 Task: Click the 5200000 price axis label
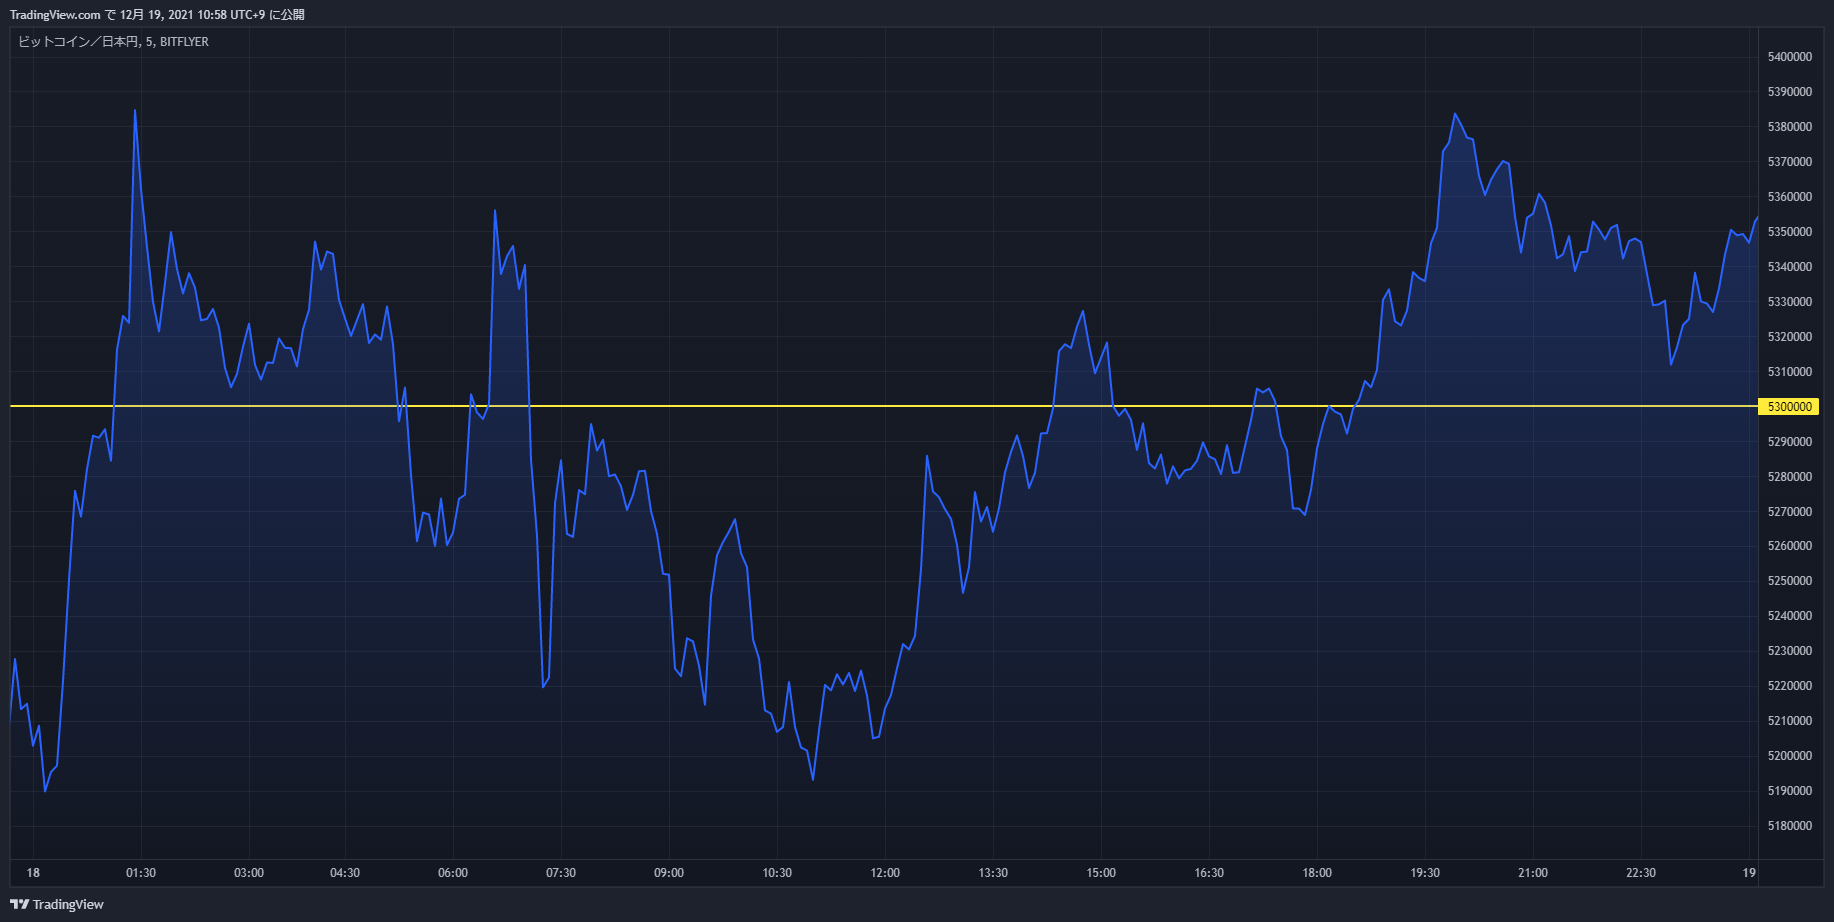[1789, 756]
